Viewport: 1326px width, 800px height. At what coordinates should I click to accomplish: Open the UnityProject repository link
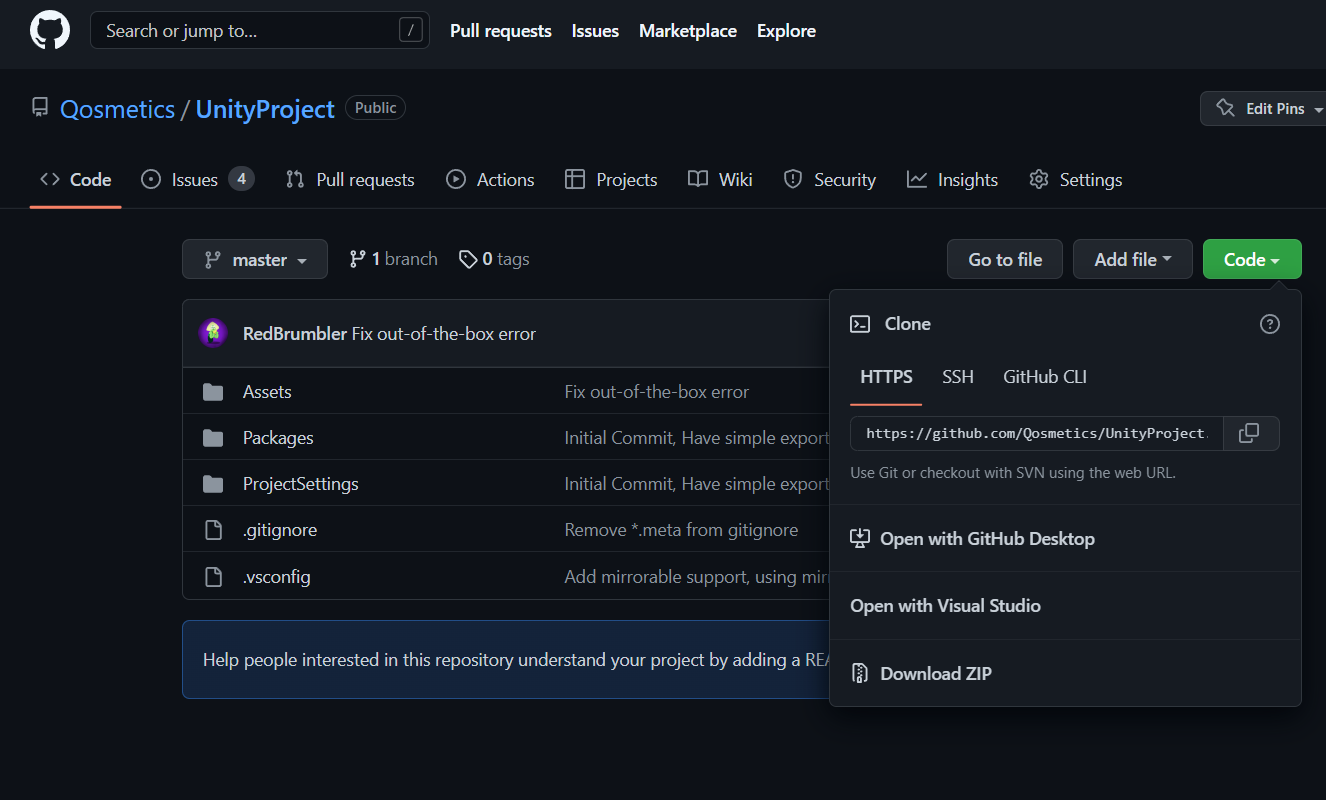click(x=265, y=109)
